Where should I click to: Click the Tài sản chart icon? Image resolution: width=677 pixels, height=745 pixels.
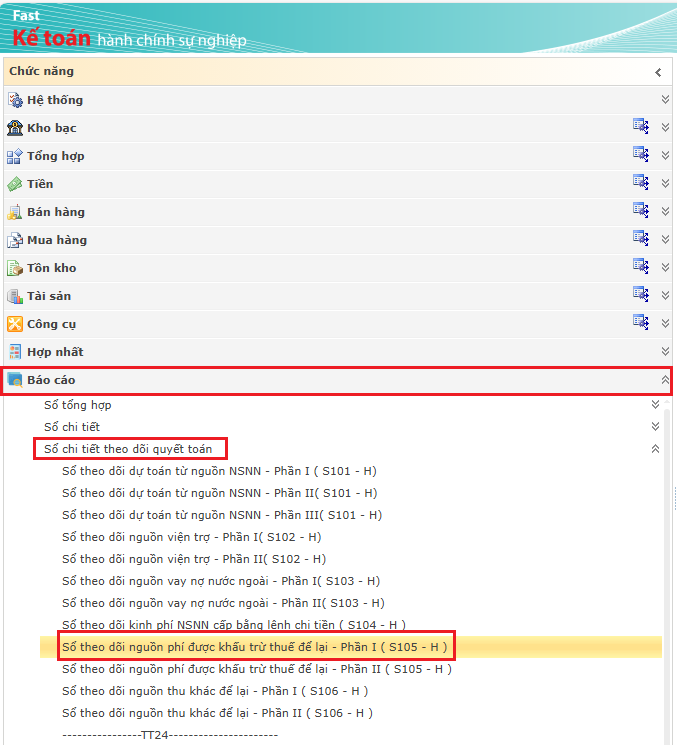(15, 296)
